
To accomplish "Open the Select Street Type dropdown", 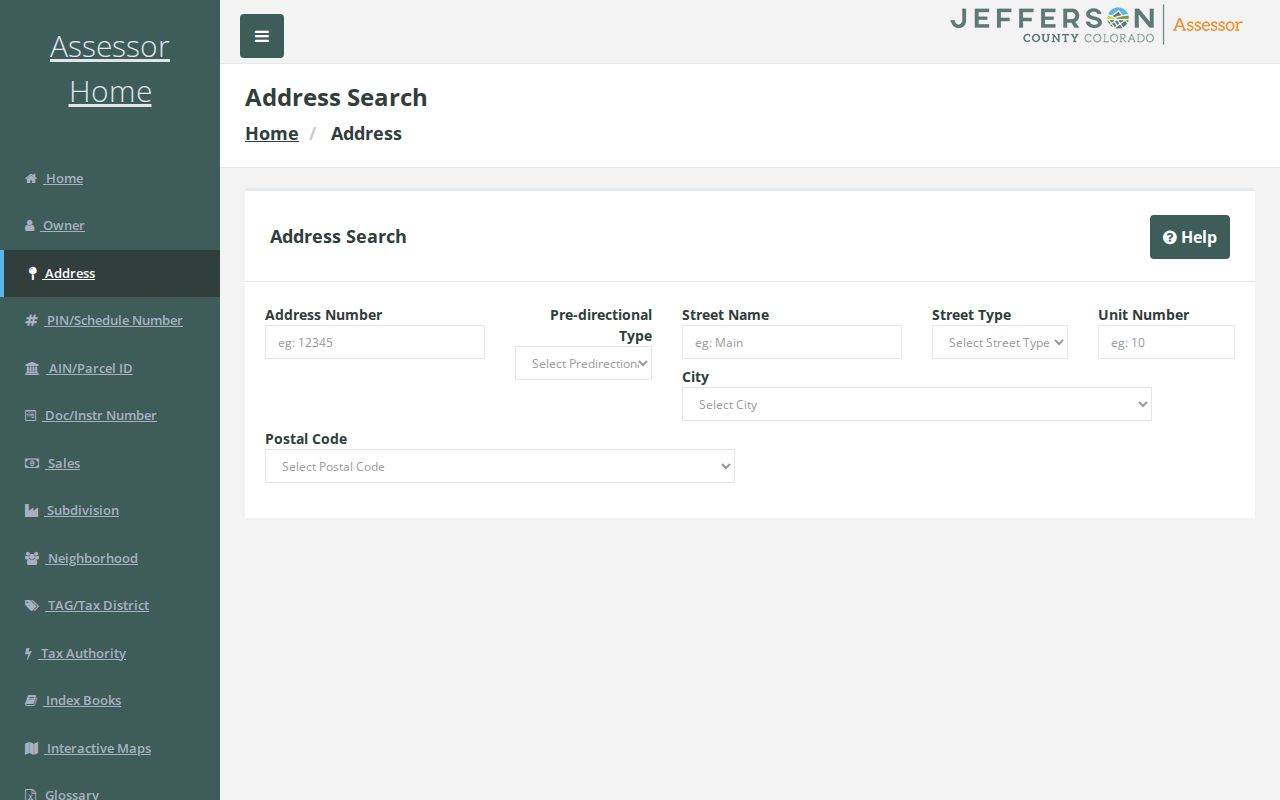I will (1000, 342).
